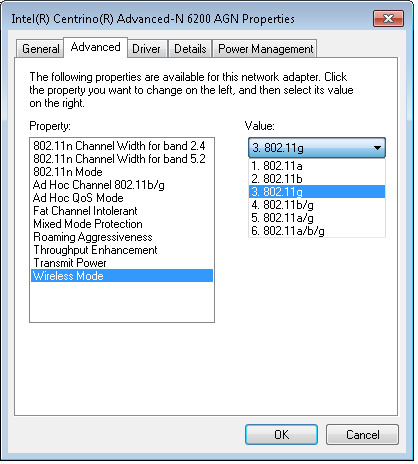
Task: Select Transmit Power property
Action: [x=122, y=263]
